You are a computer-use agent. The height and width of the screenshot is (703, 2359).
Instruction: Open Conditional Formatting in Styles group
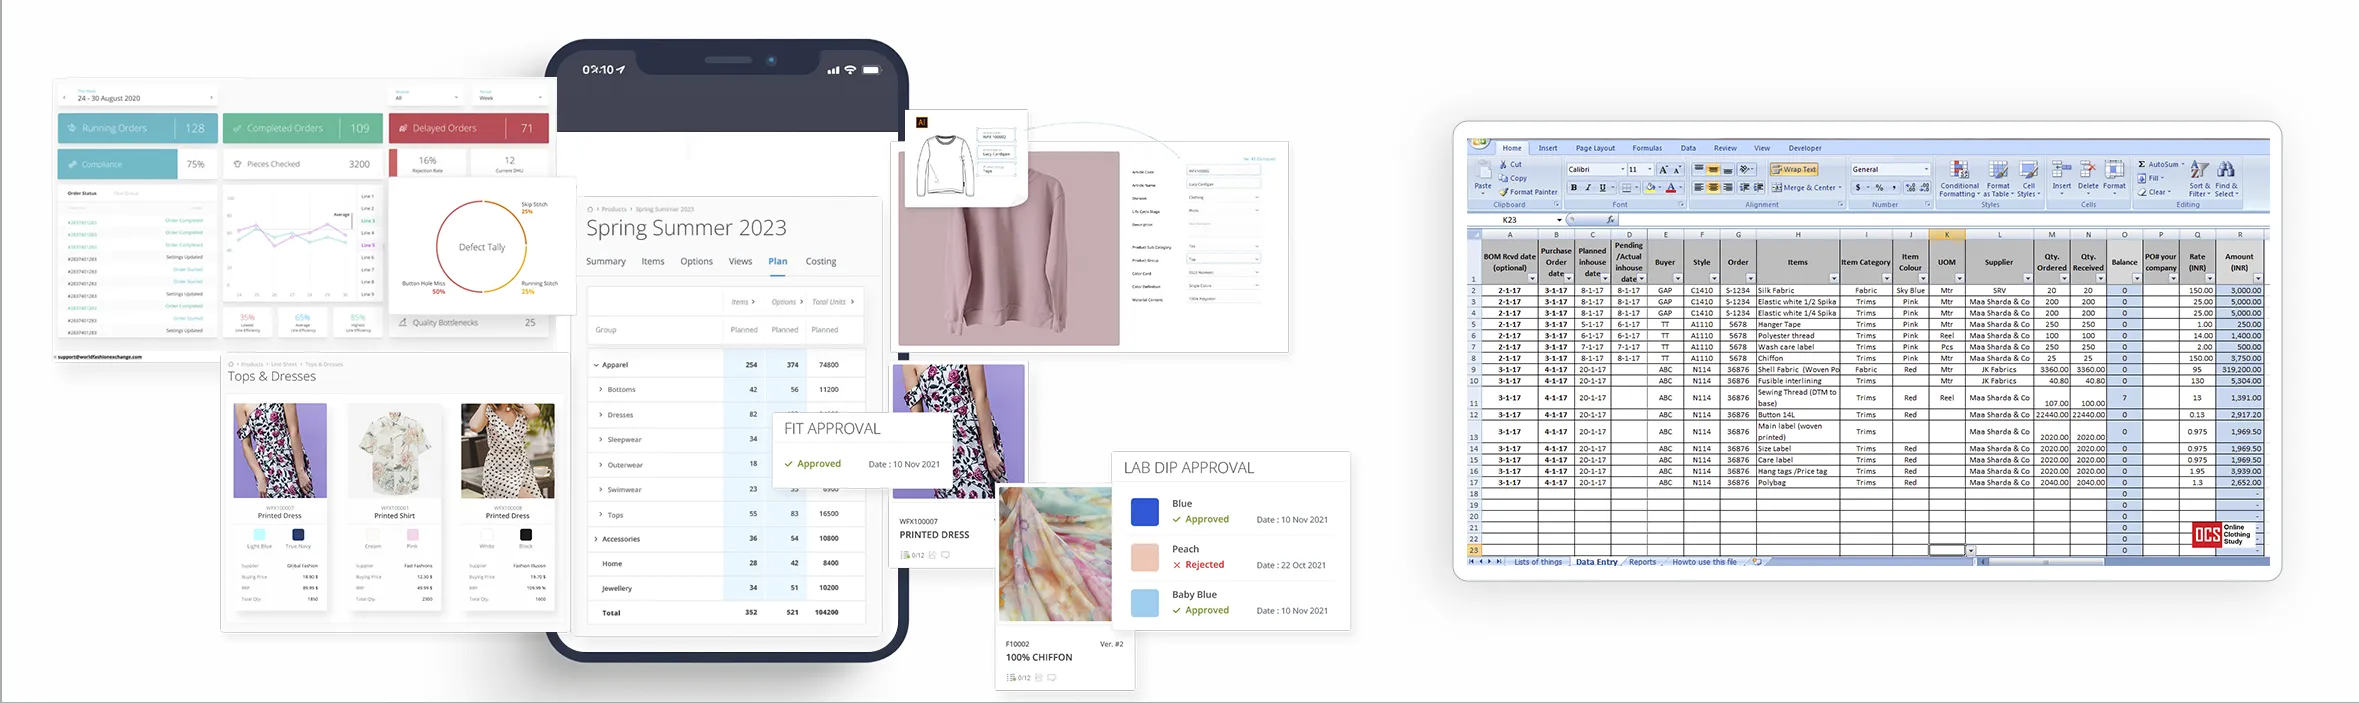point(1958,171)
